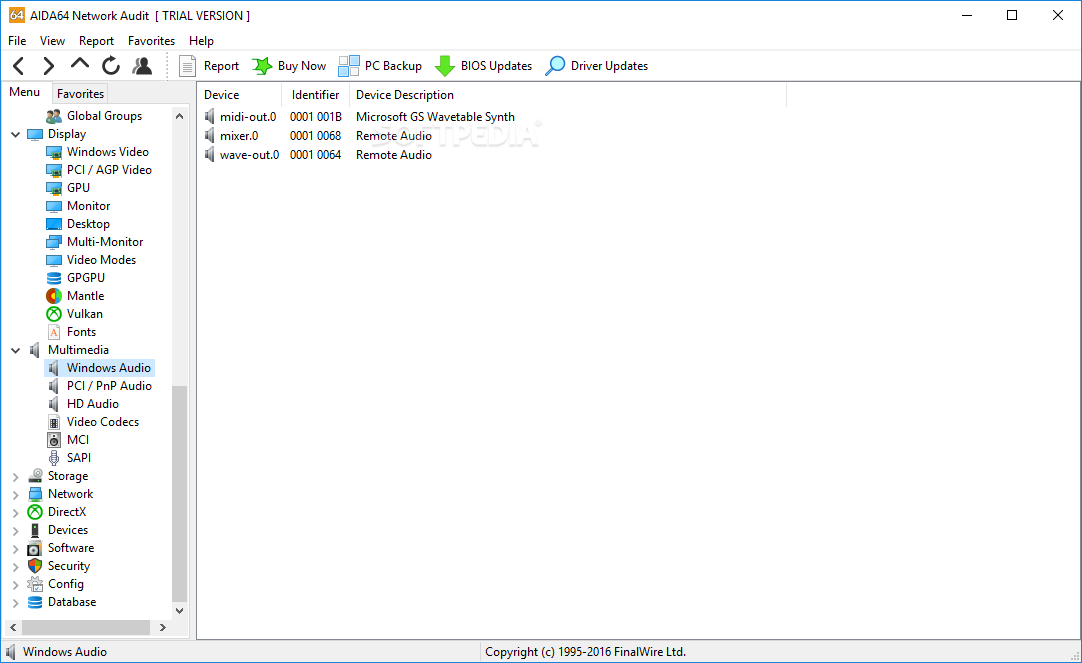Open the Help menu

coord(201,41)
